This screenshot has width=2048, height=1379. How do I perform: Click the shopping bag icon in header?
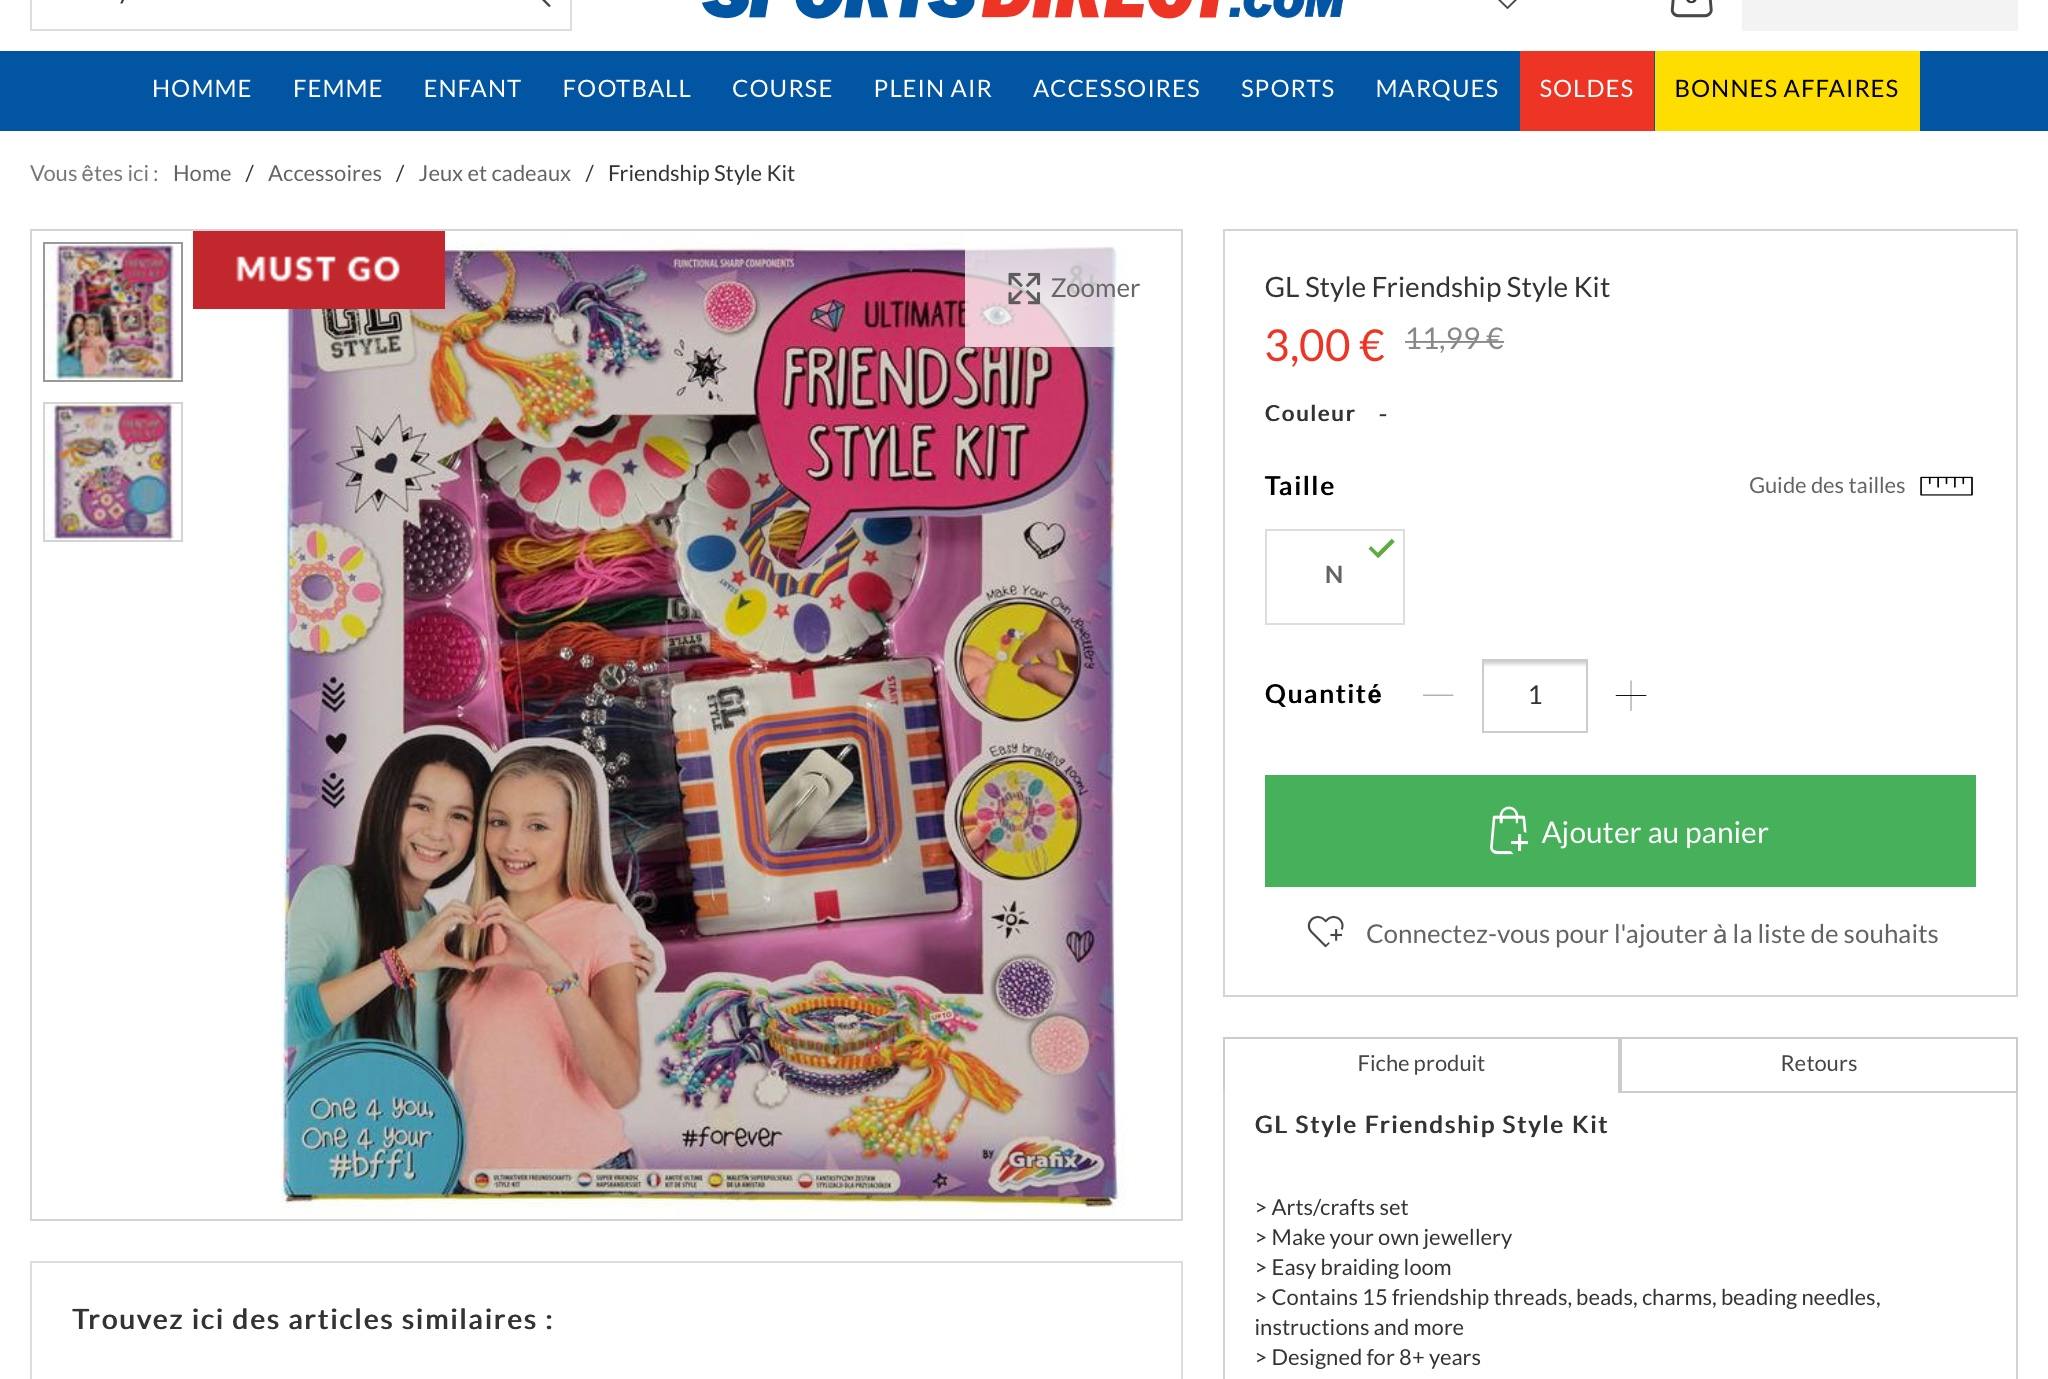[1691, 6]
